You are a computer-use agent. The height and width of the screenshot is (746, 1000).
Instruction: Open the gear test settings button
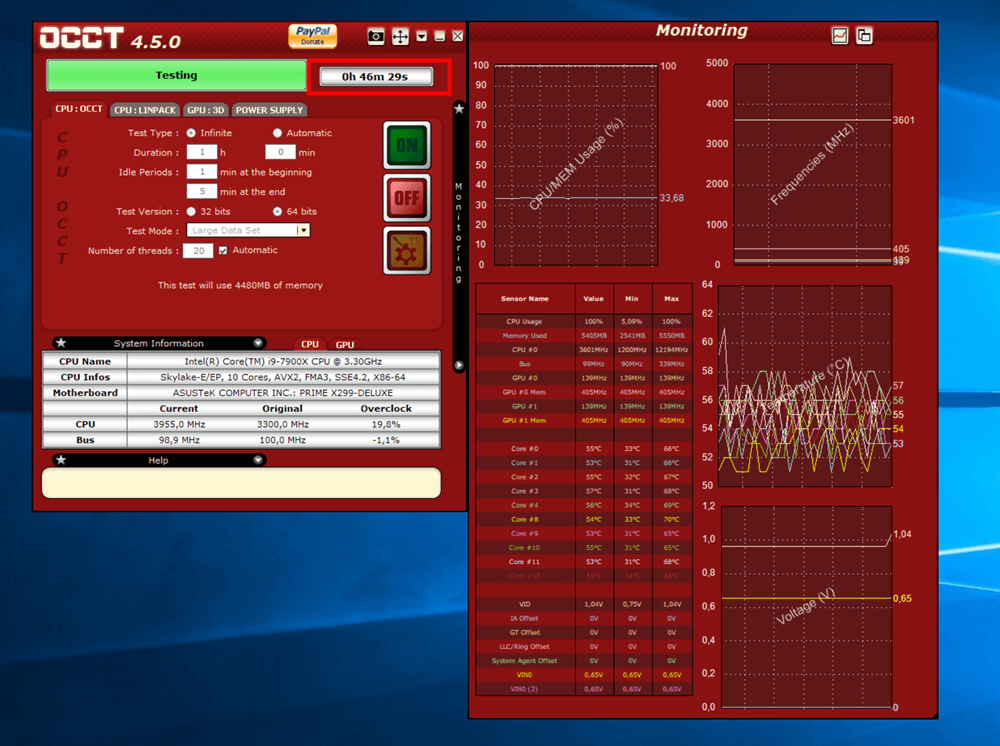(x=407, y=250)
